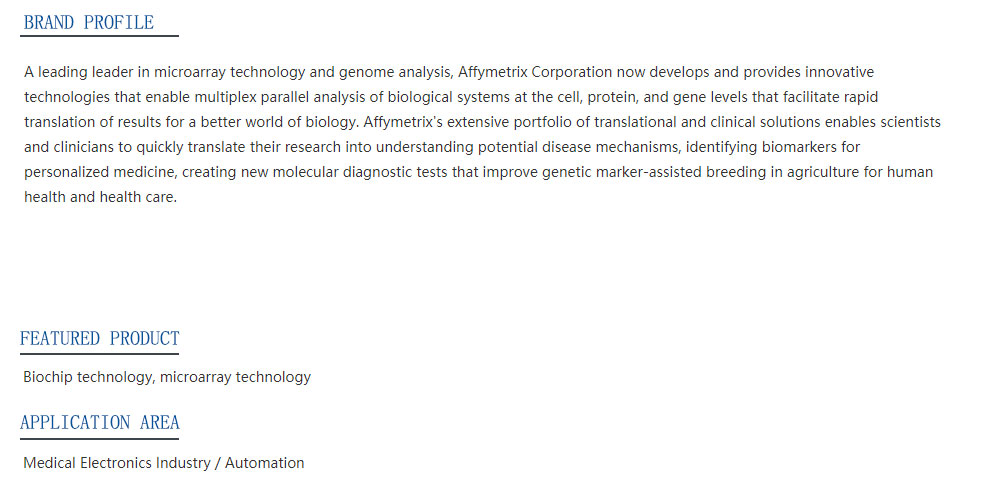Click 'Medical Electronics Industry / Automation' text
Screen dimensions: 1000x500
pos(164,462)
